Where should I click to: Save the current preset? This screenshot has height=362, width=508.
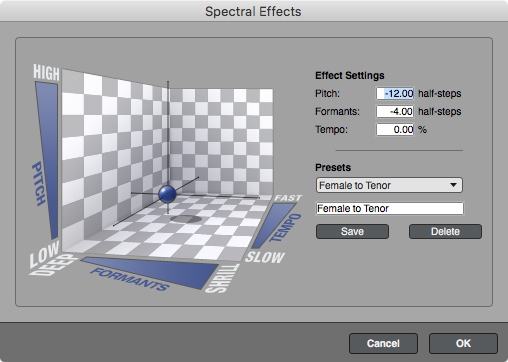(x=352, y=231)
